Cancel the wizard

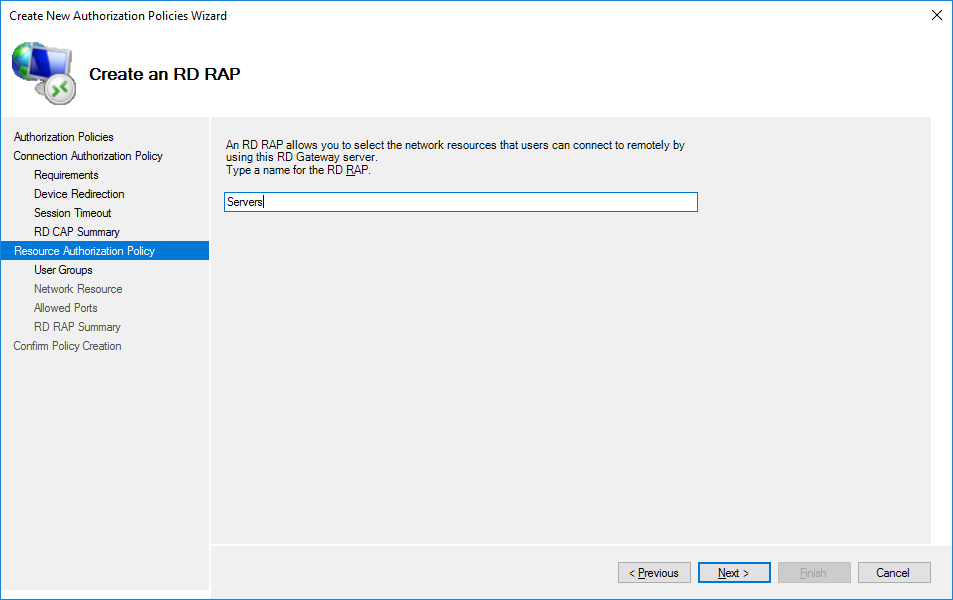[893, 573]
